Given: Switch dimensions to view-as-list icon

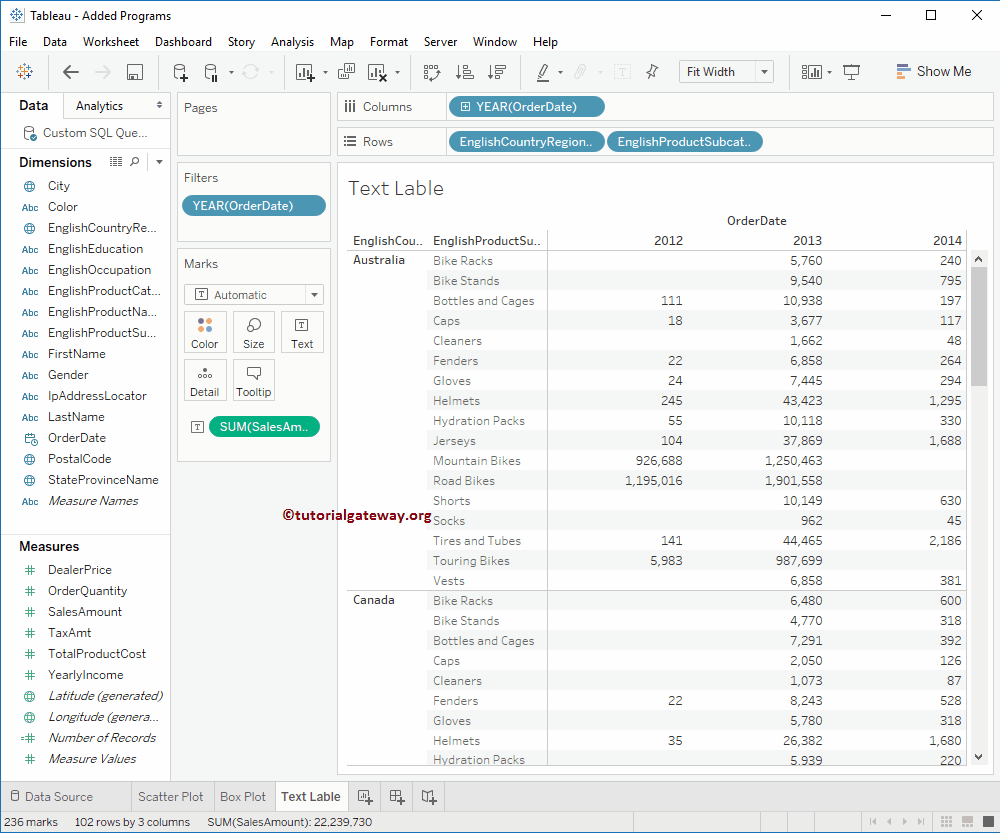Looking at the screenshot, I should 116,162.
